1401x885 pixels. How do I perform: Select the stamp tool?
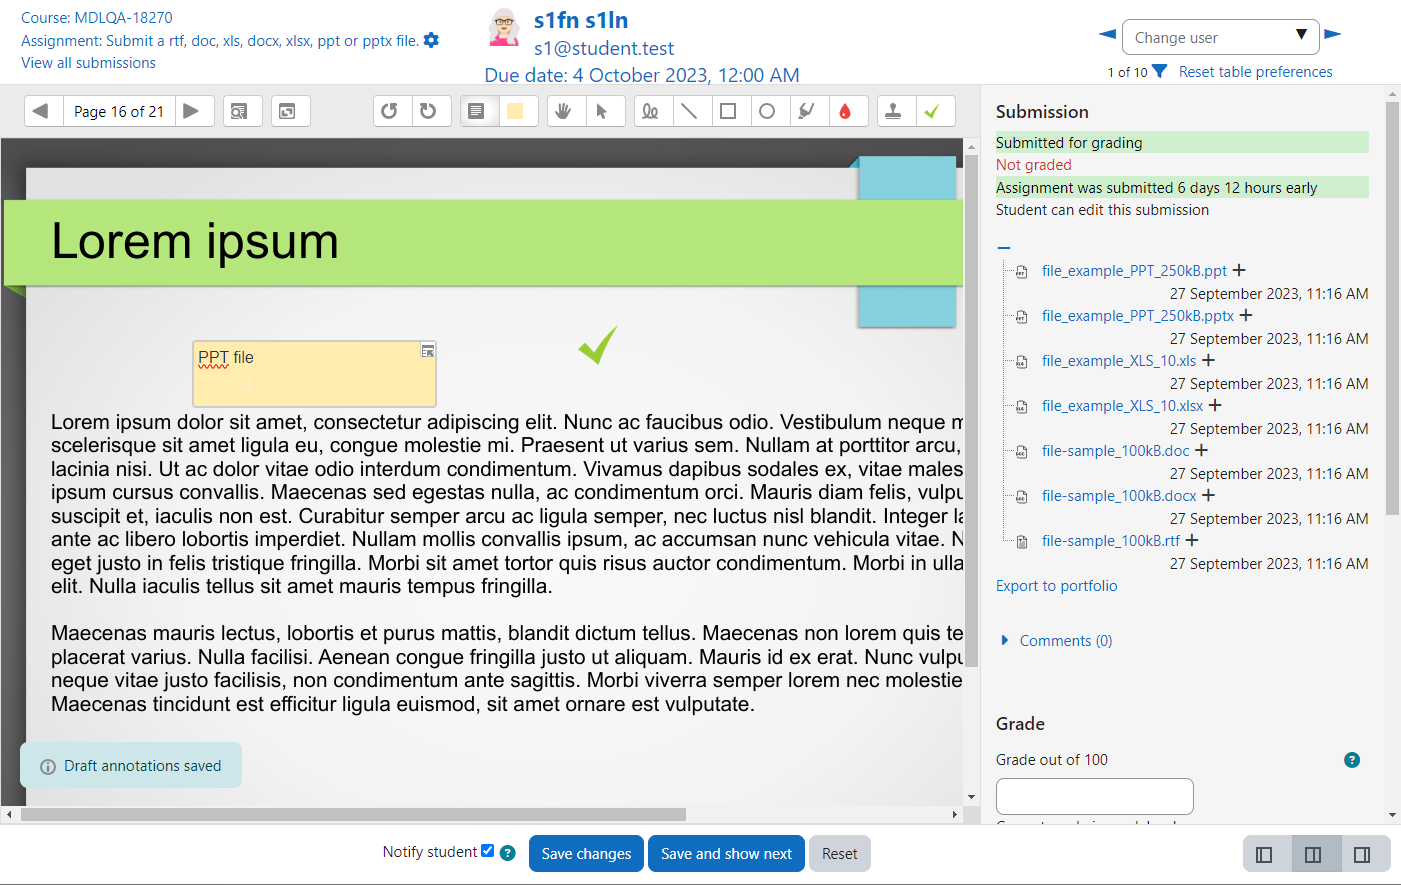[x=894, y=111]
